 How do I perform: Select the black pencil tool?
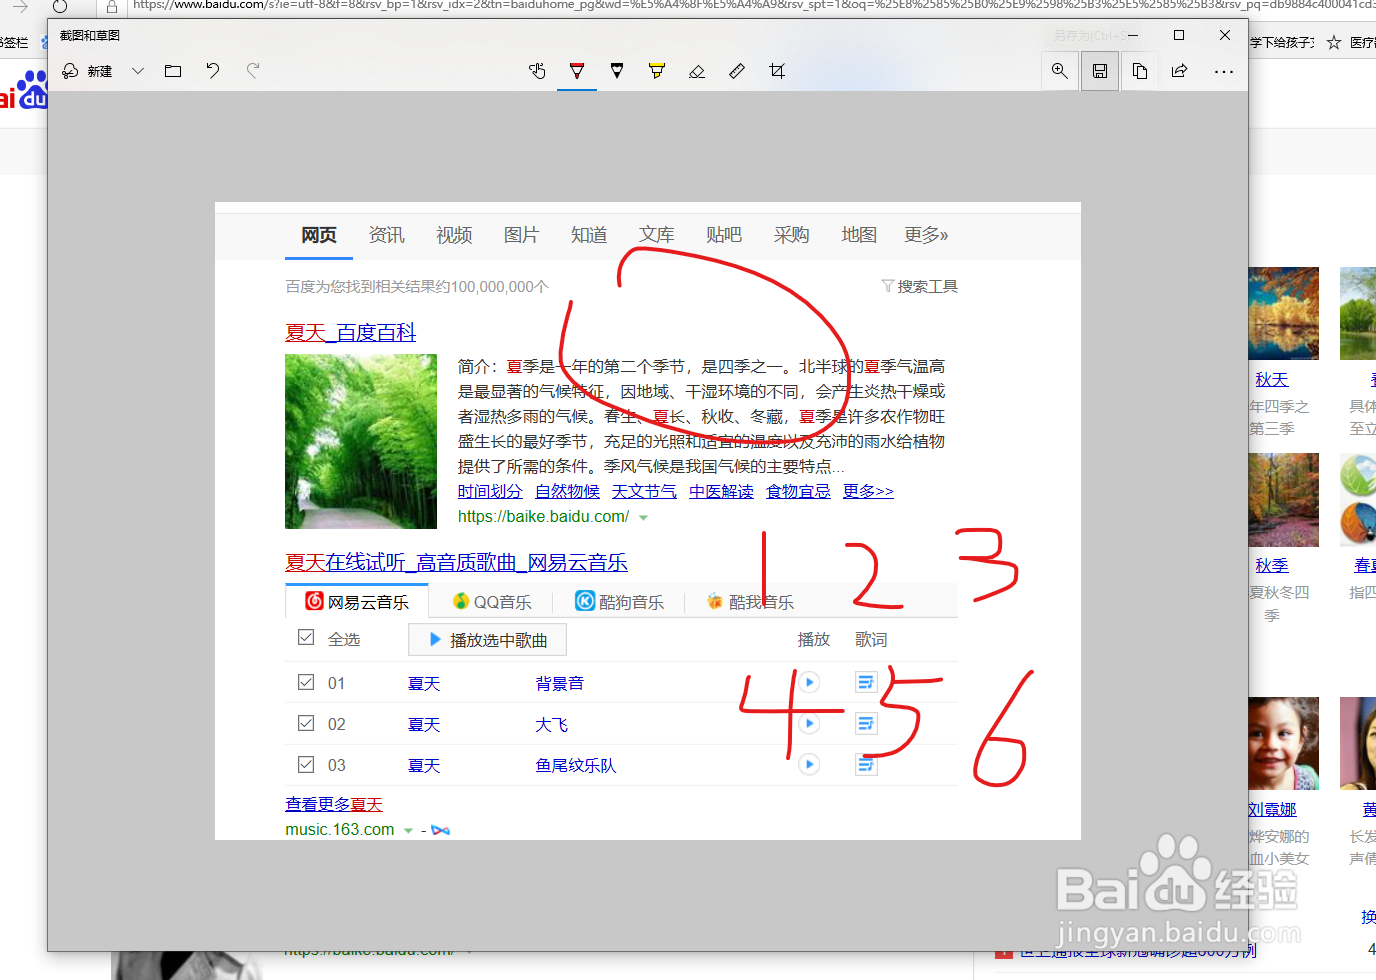617,71
